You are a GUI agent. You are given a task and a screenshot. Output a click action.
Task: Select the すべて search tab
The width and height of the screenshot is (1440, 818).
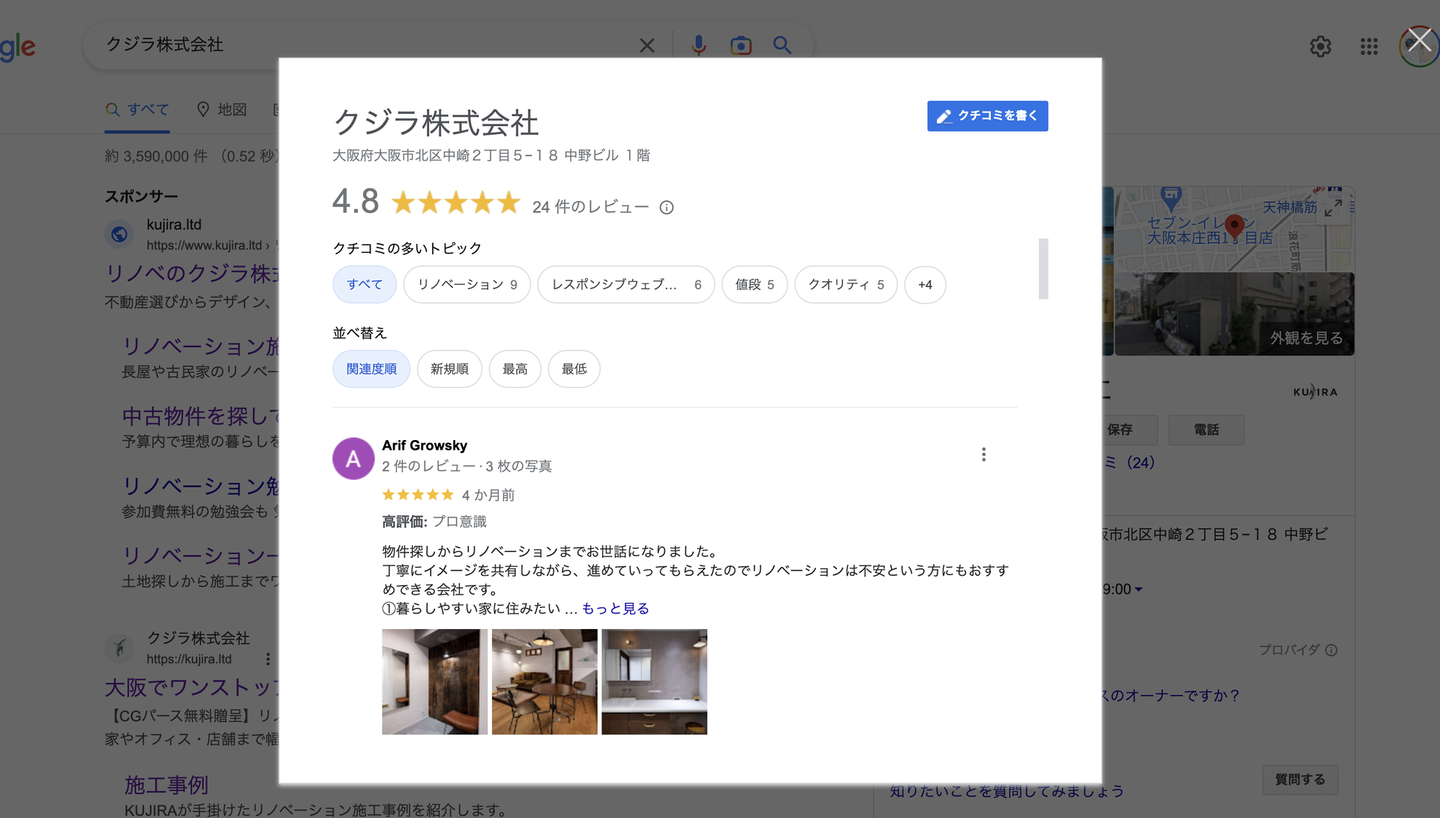[137, 110]
